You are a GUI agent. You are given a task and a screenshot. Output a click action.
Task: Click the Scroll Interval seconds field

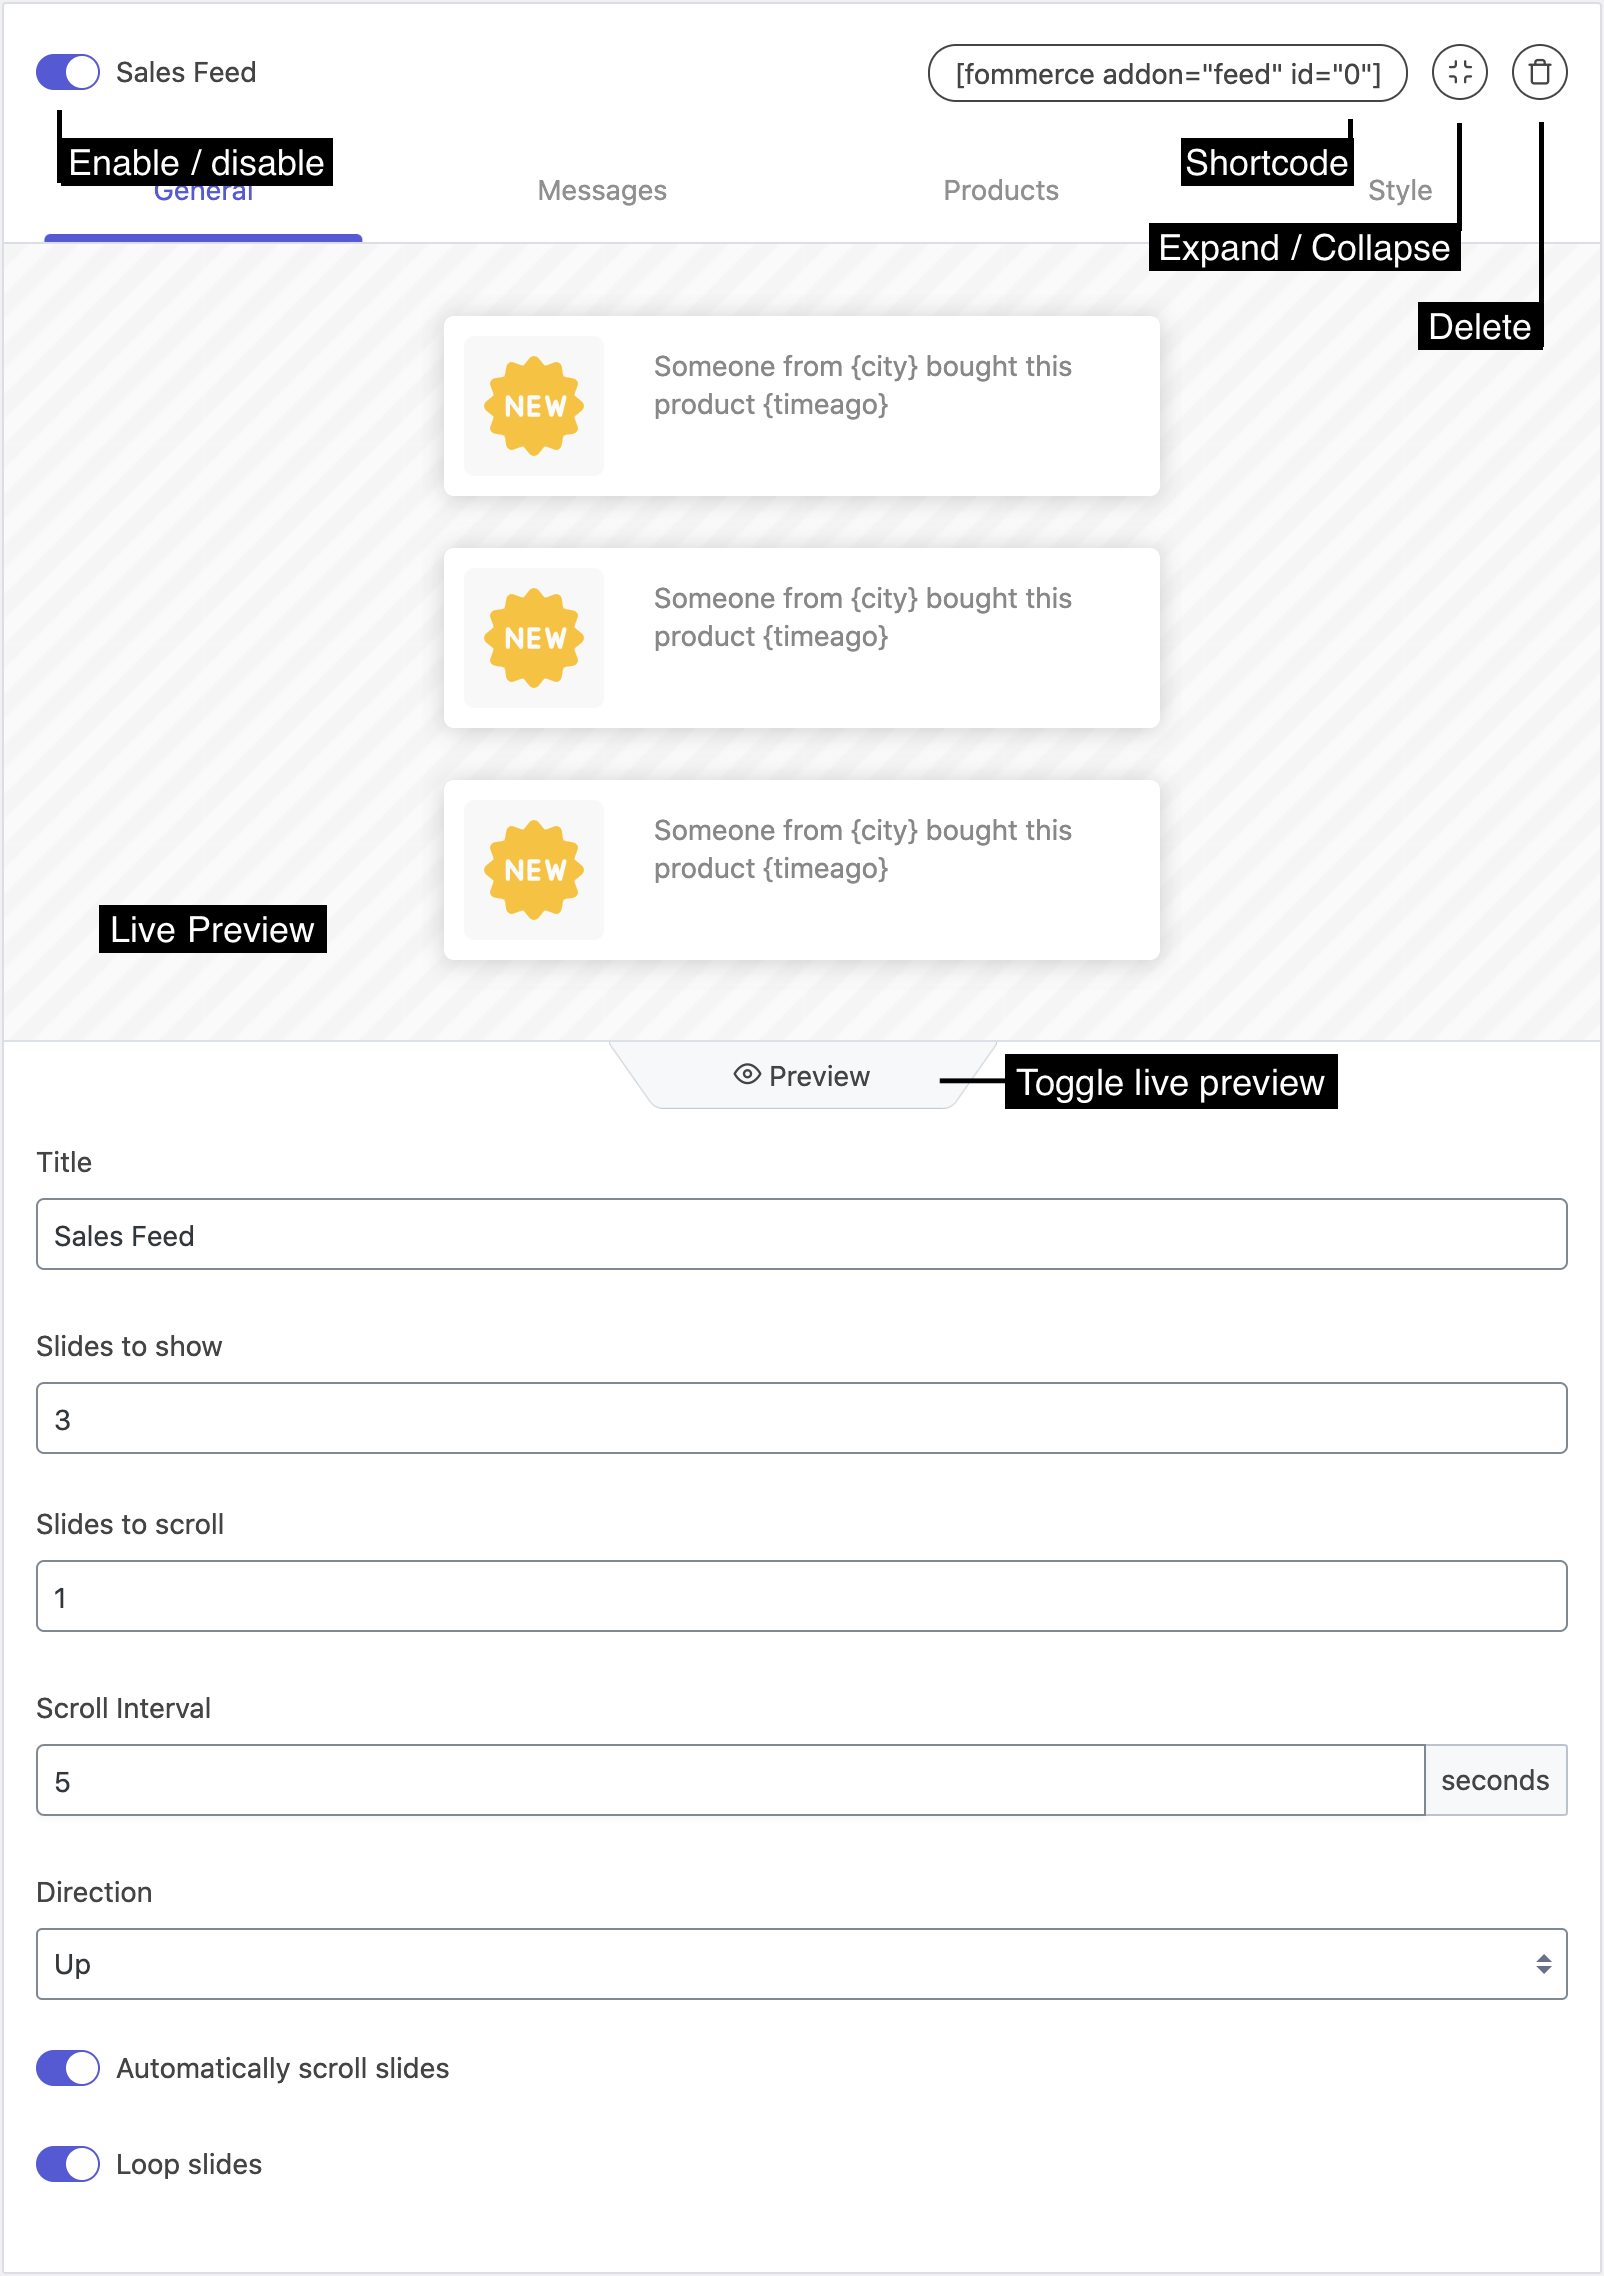coord(730,1780)
